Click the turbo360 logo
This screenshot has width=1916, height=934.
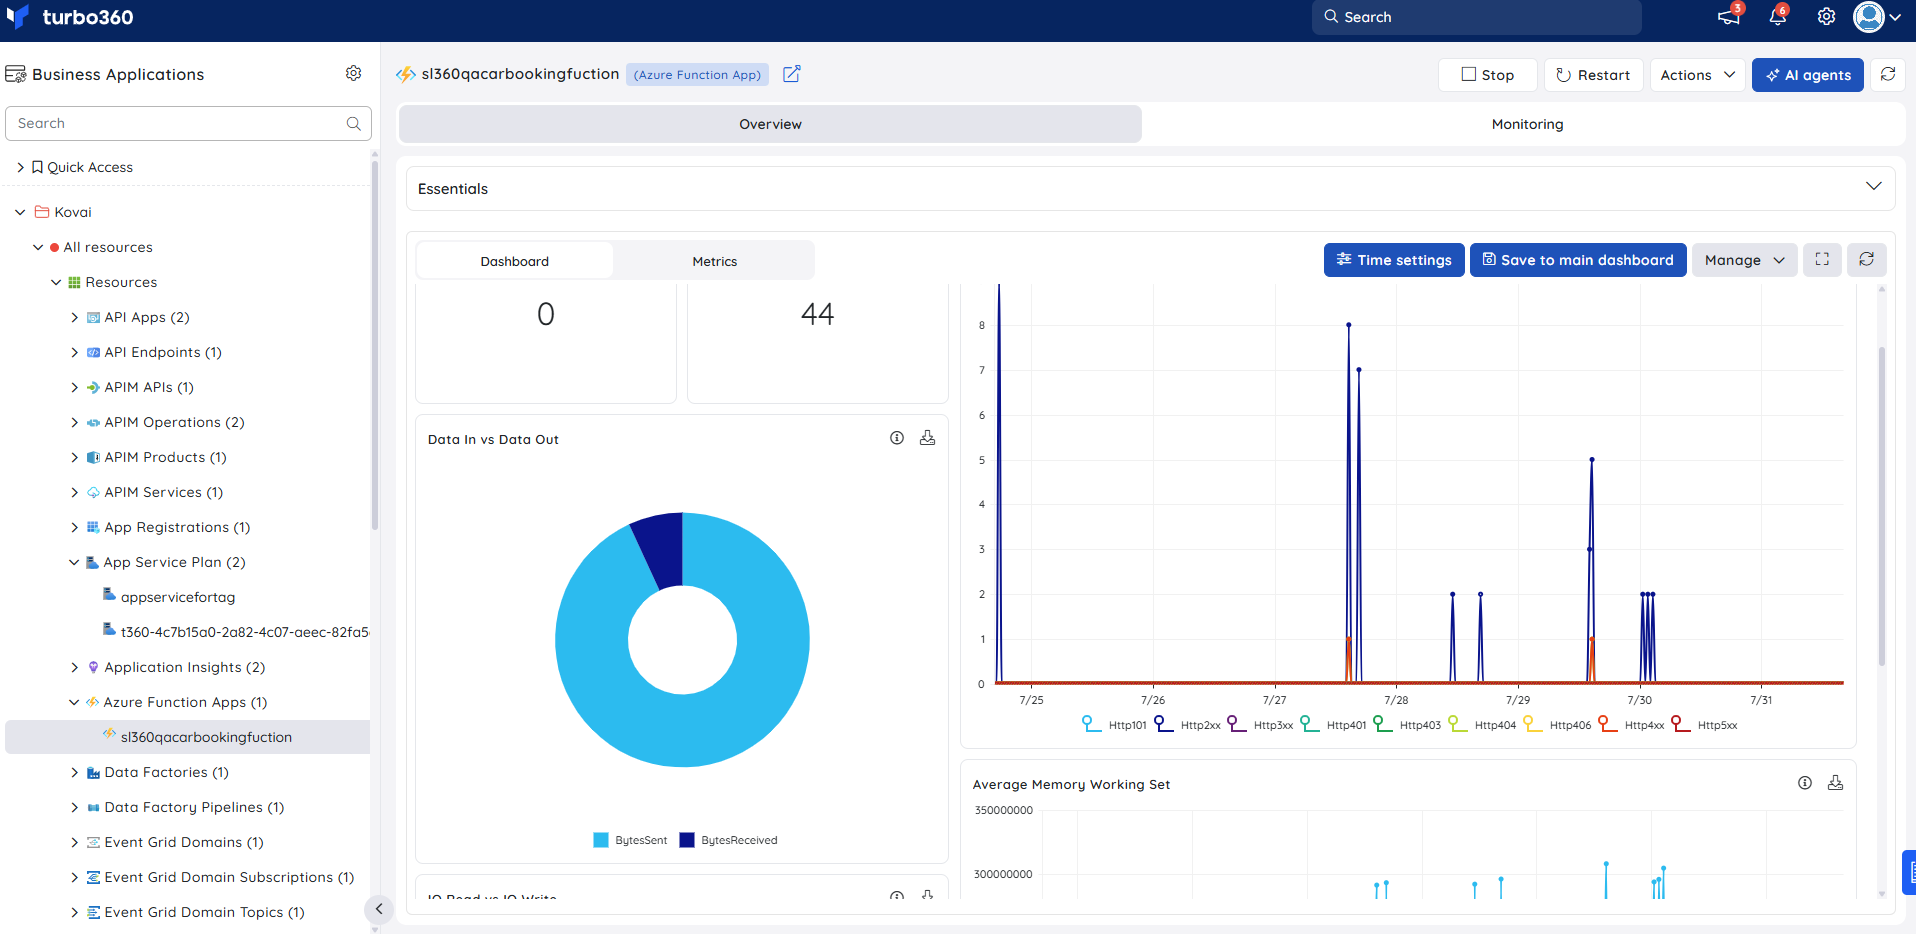70,17
